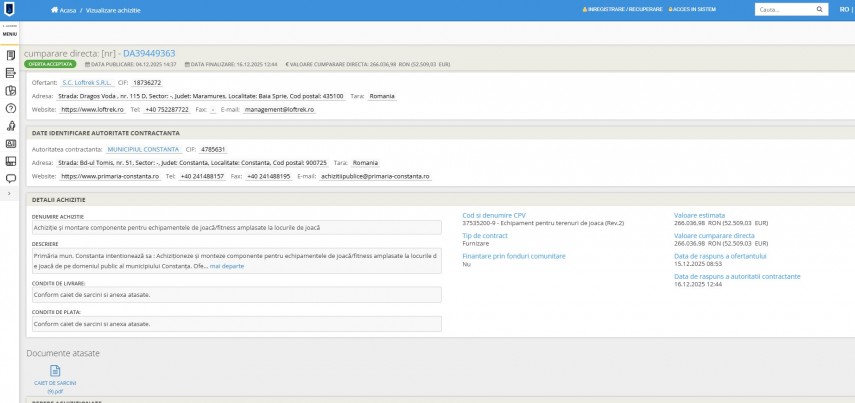855x403 pixels.
Task: Click the monitor panel icon in sidebar
Action: point(10,161)
